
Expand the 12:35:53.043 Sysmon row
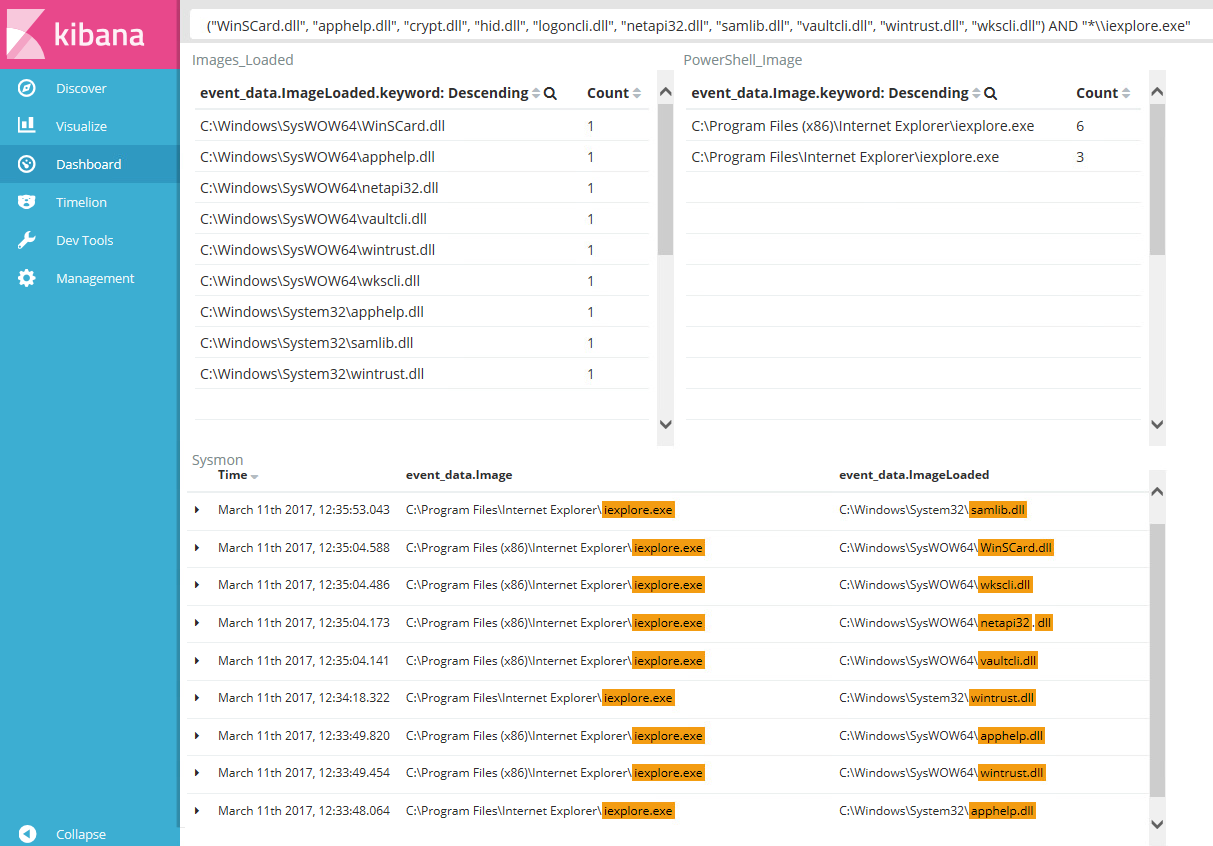pos(197,510)
